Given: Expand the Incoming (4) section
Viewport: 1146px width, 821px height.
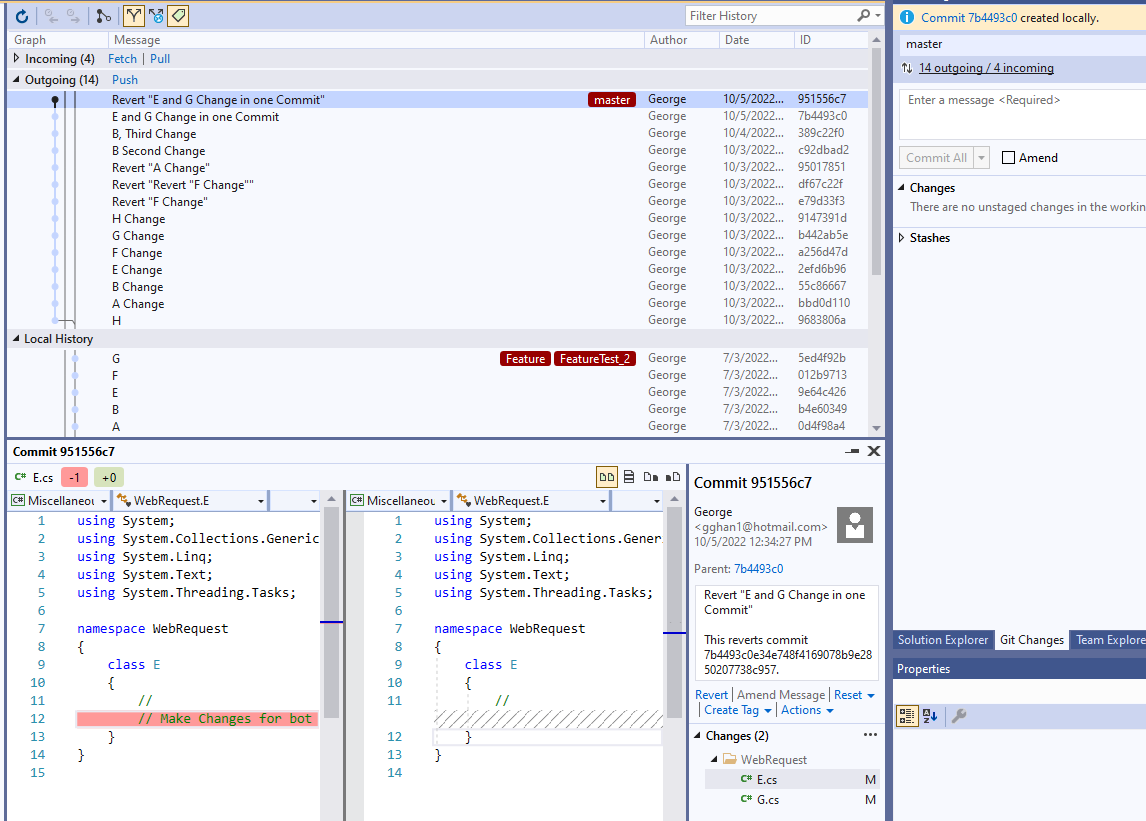Looking at the screenshot, I should click(17, 59).
